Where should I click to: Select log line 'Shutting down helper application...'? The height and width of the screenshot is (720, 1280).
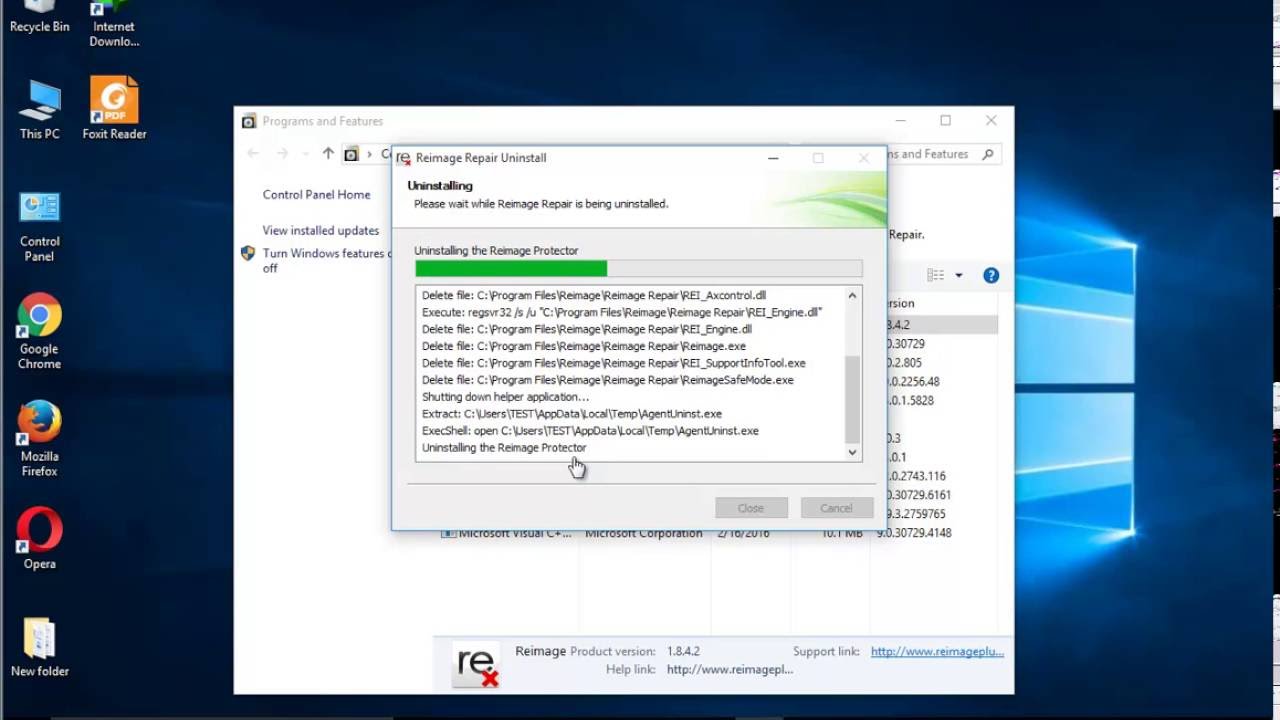pos(505,397)
